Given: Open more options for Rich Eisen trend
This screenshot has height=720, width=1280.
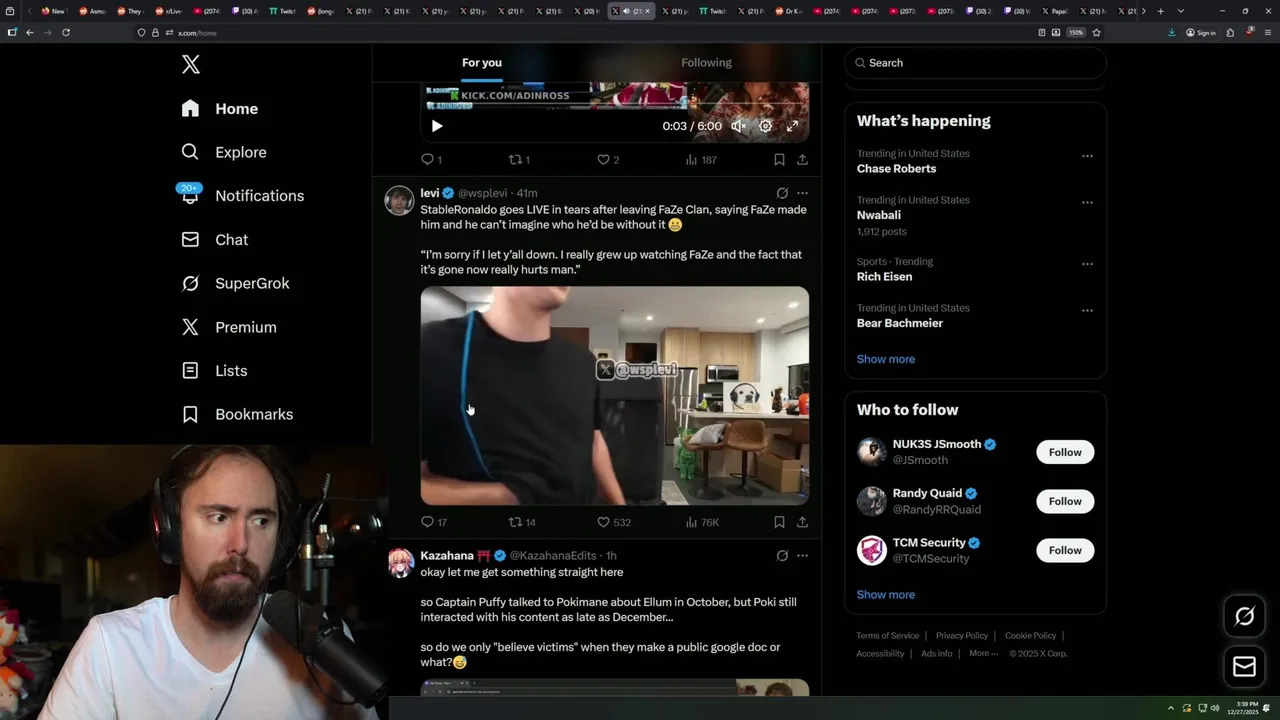Looking at the screenshot, I should click(1087, 264).
